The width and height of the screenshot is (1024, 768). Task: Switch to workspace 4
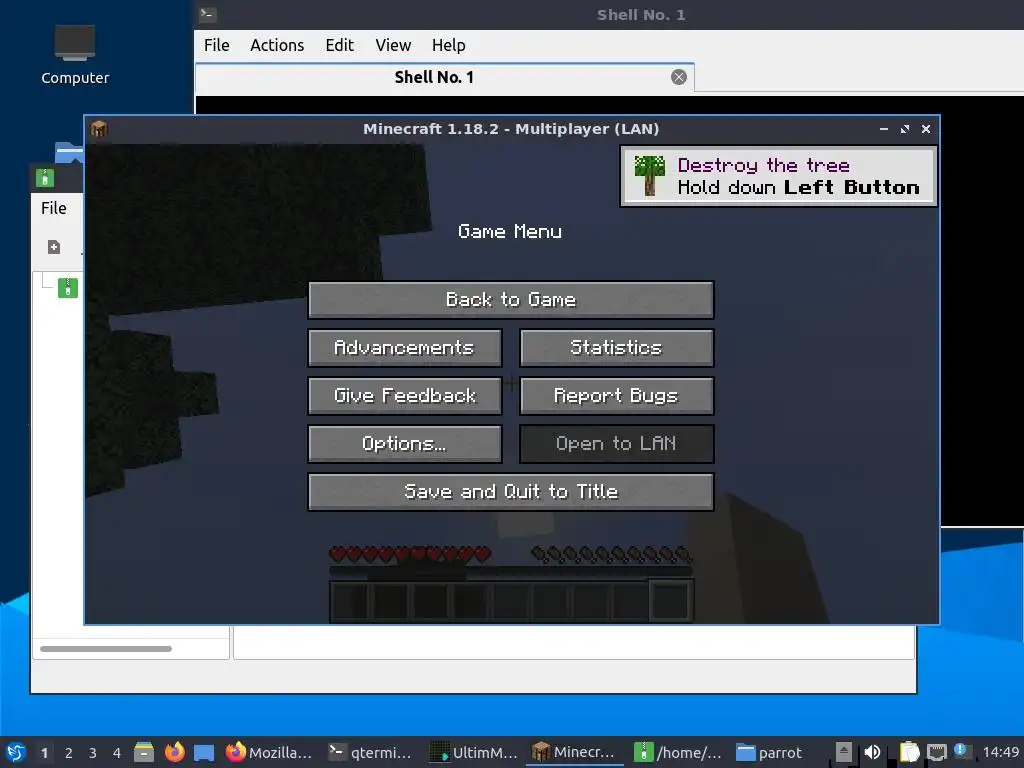point(117,753)
